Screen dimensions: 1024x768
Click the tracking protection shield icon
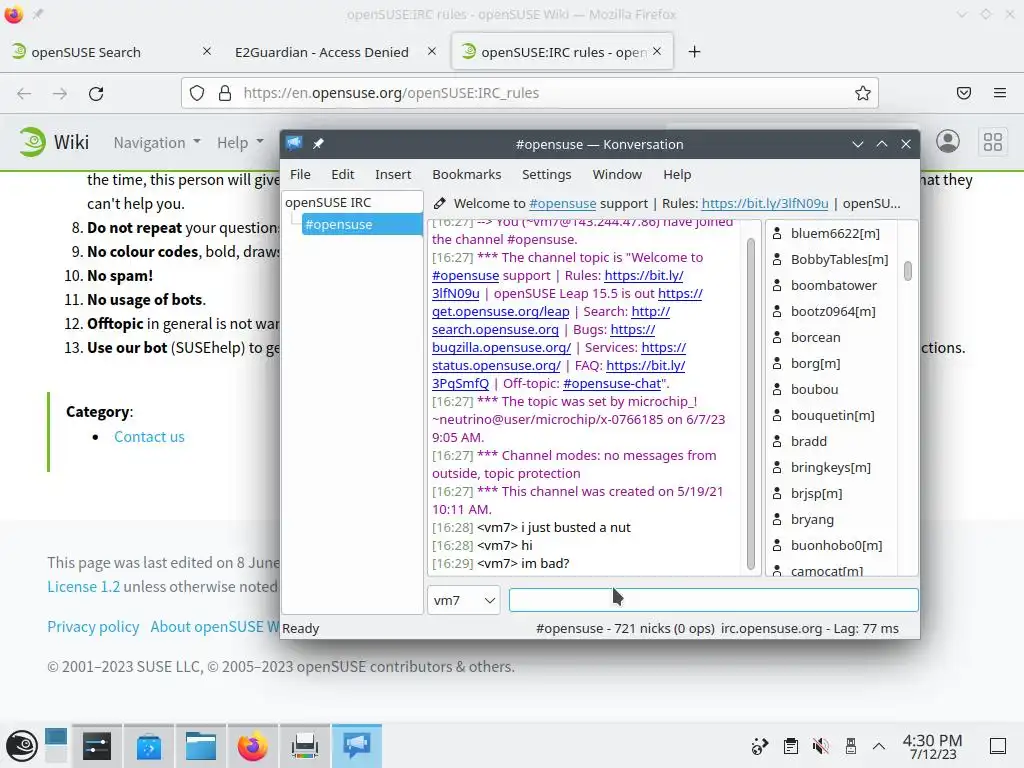197,93
